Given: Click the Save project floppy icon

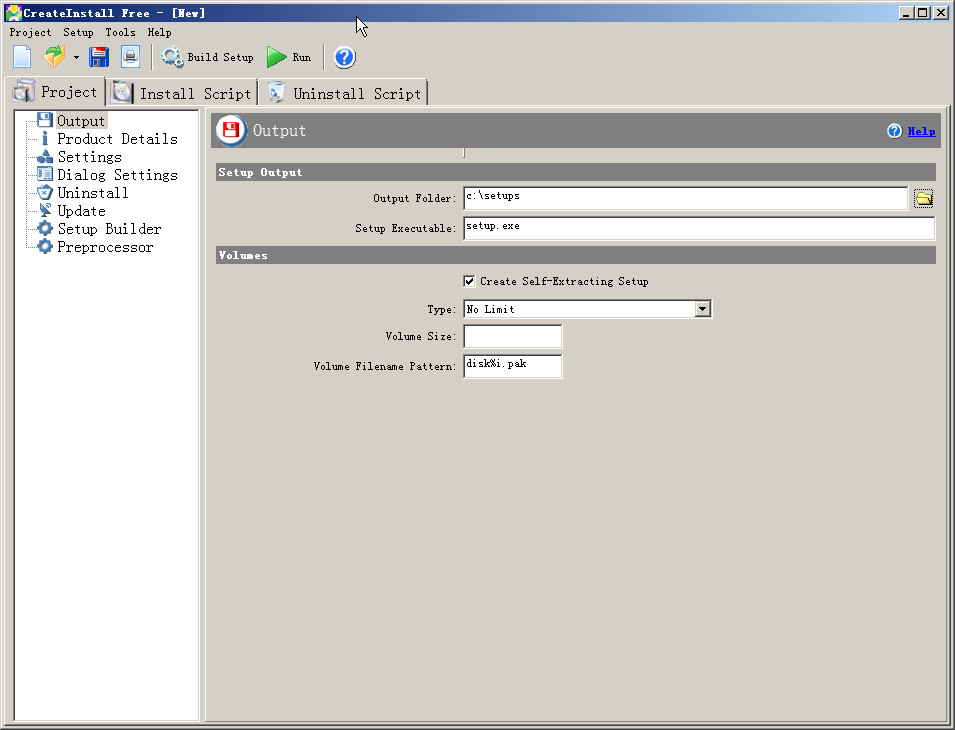Looking at the screenshot, I should [x=99, y=57].
